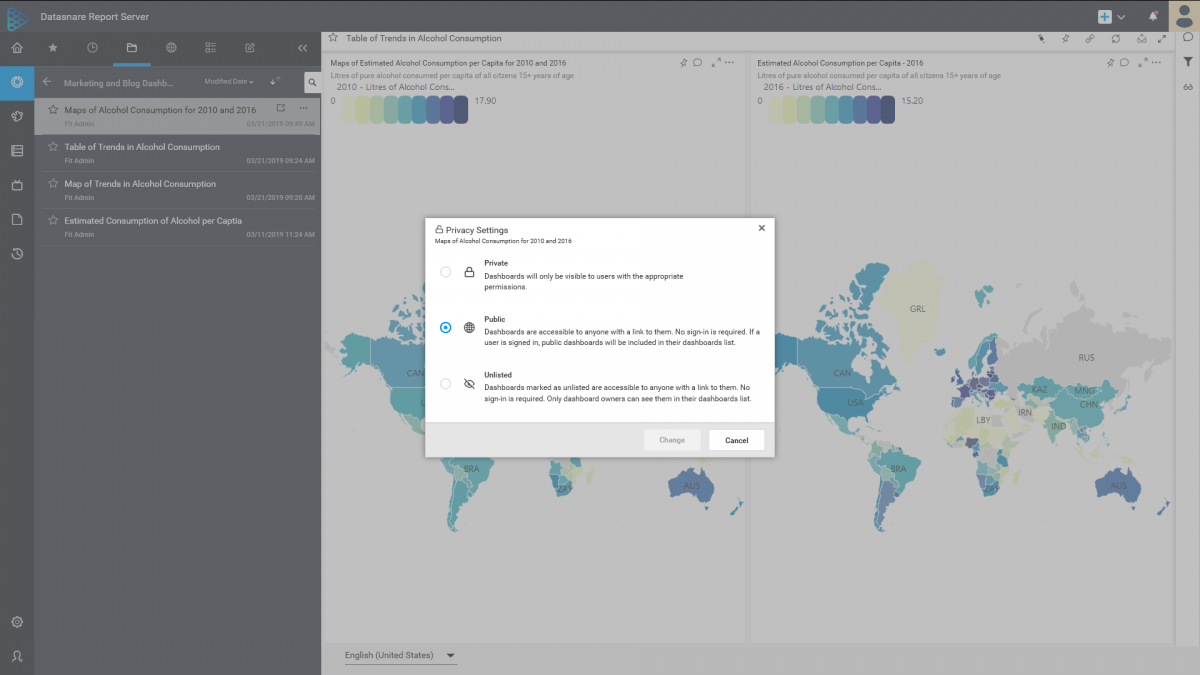The image size is (1200, 675).
Task: Click the theme paint icon in dashboard toolbar
Action: point(1041,39)
